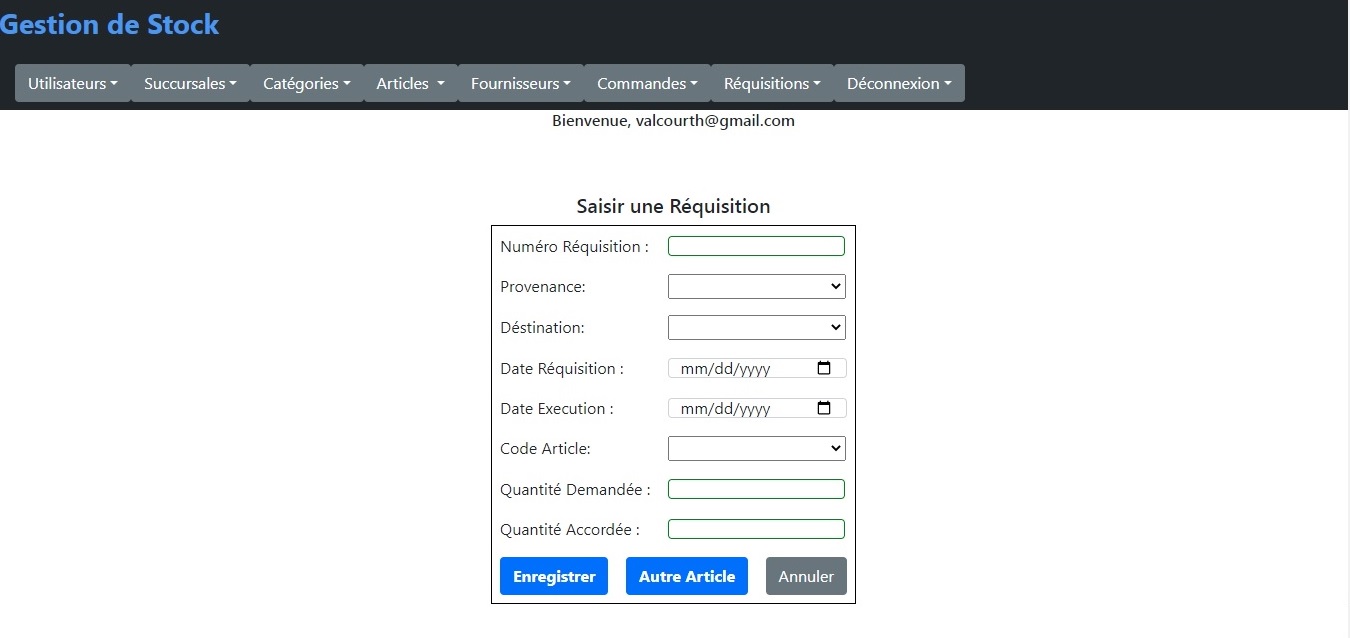
Task: Cancel the form with Annuler
Action: coord(806,576)
